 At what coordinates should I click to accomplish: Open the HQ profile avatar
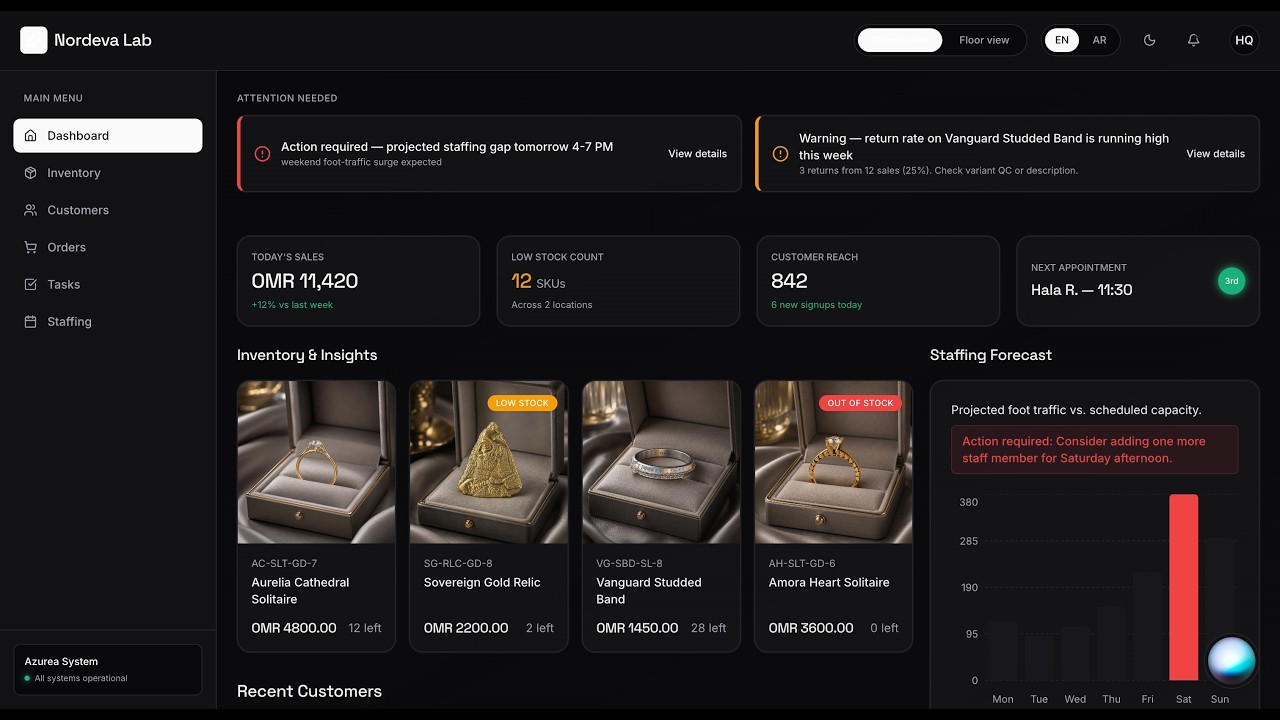coord(1244,40)
